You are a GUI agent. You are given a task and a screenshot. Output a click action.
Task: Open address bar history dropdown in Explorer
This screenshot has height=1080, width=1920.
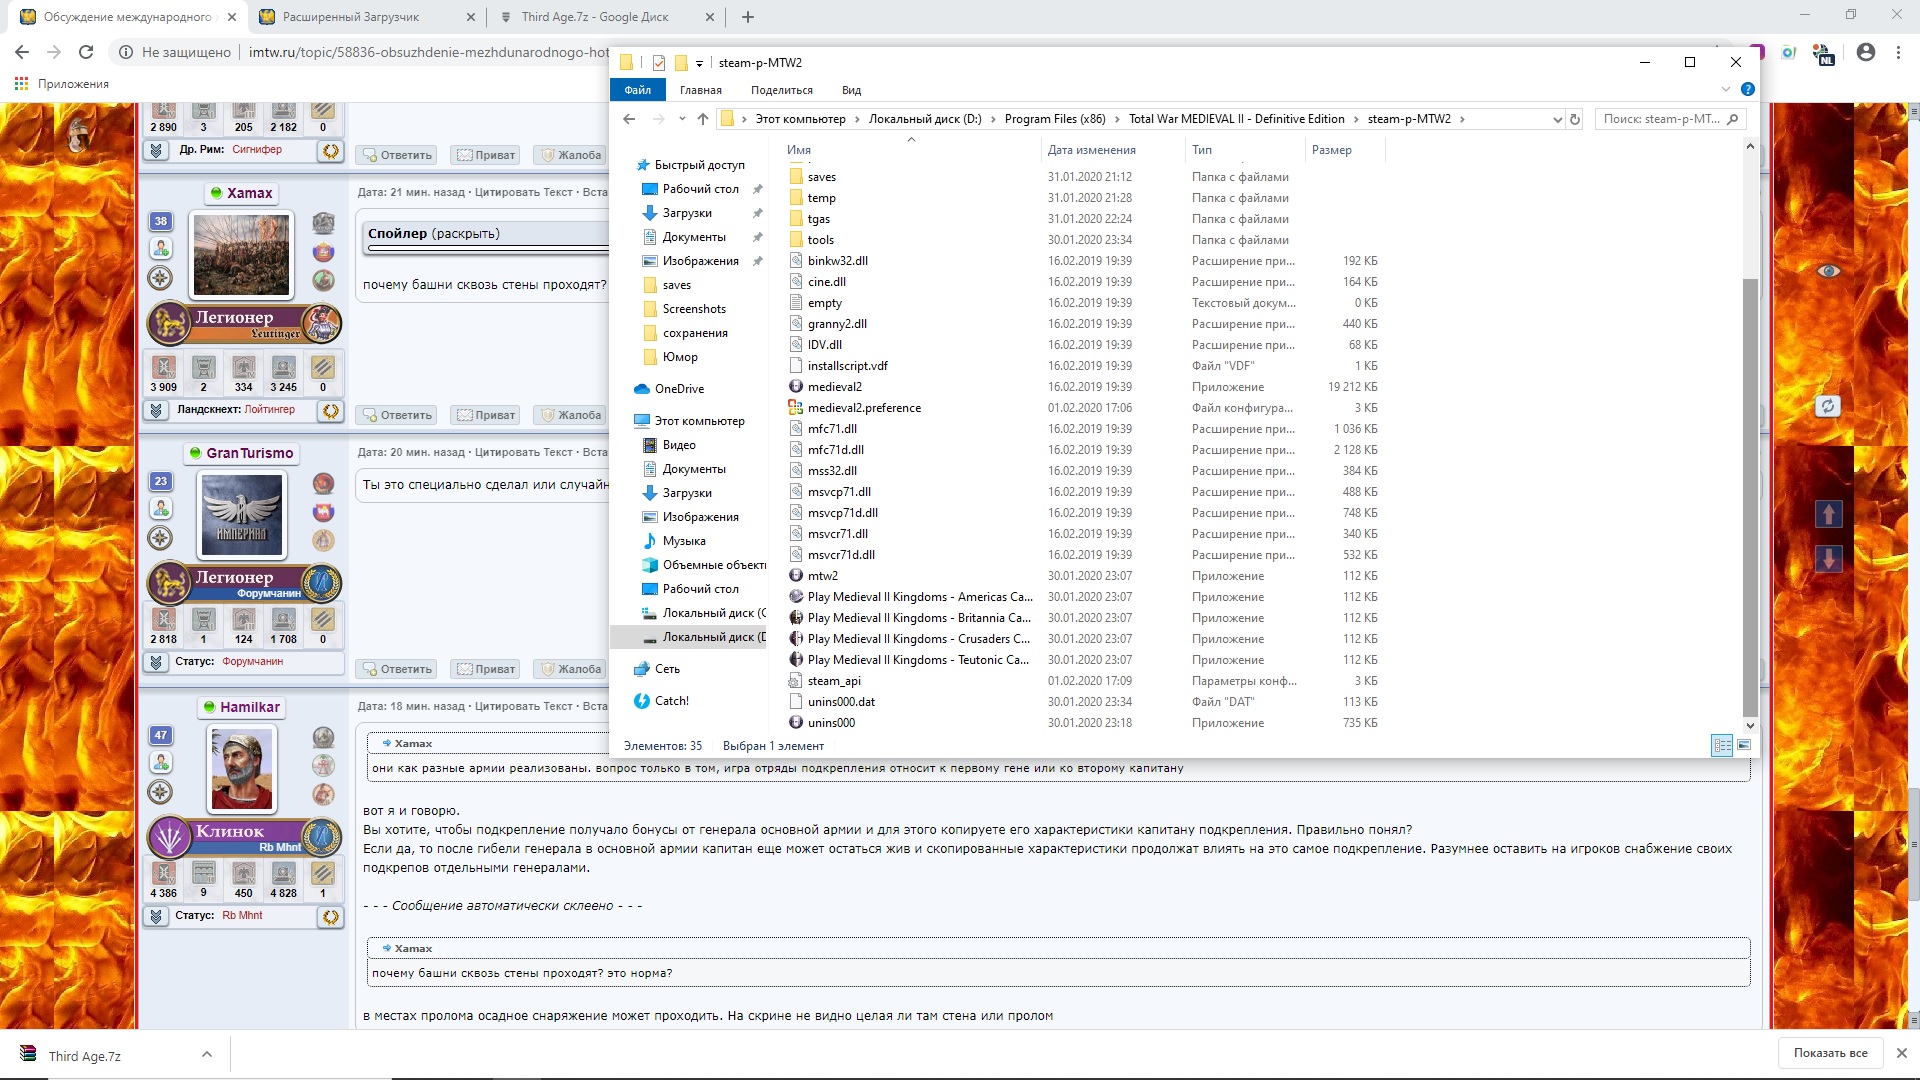[x=1557, y=119]
